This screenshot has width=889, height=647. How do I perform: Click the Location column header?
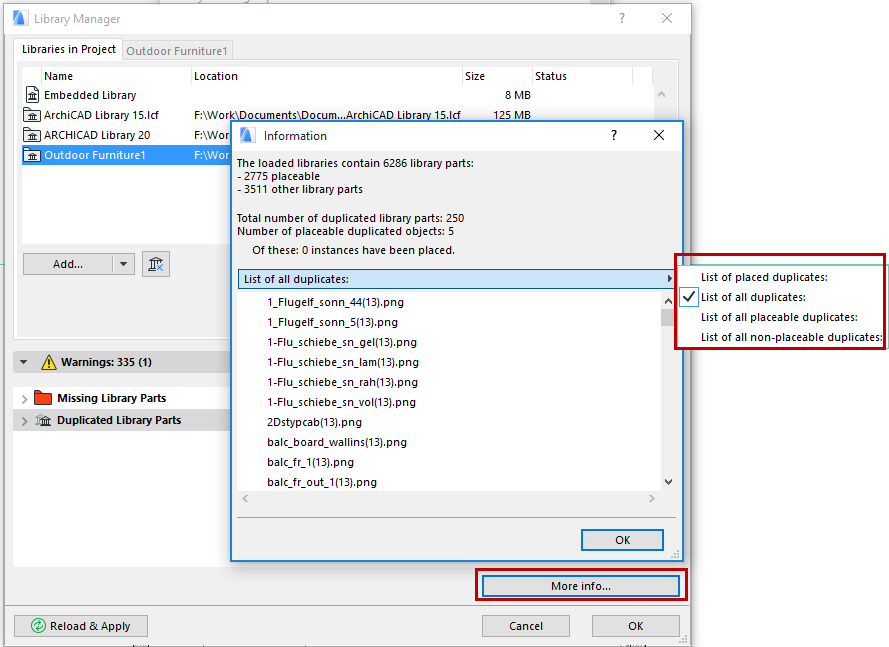[x=327, y=76]
